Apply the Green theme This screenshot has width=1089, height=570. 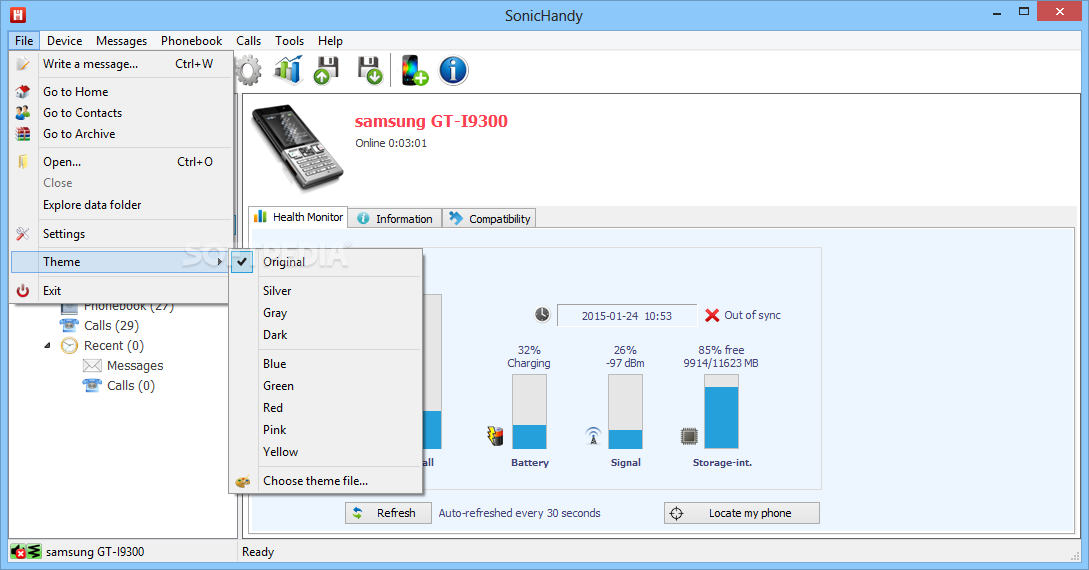326,386
